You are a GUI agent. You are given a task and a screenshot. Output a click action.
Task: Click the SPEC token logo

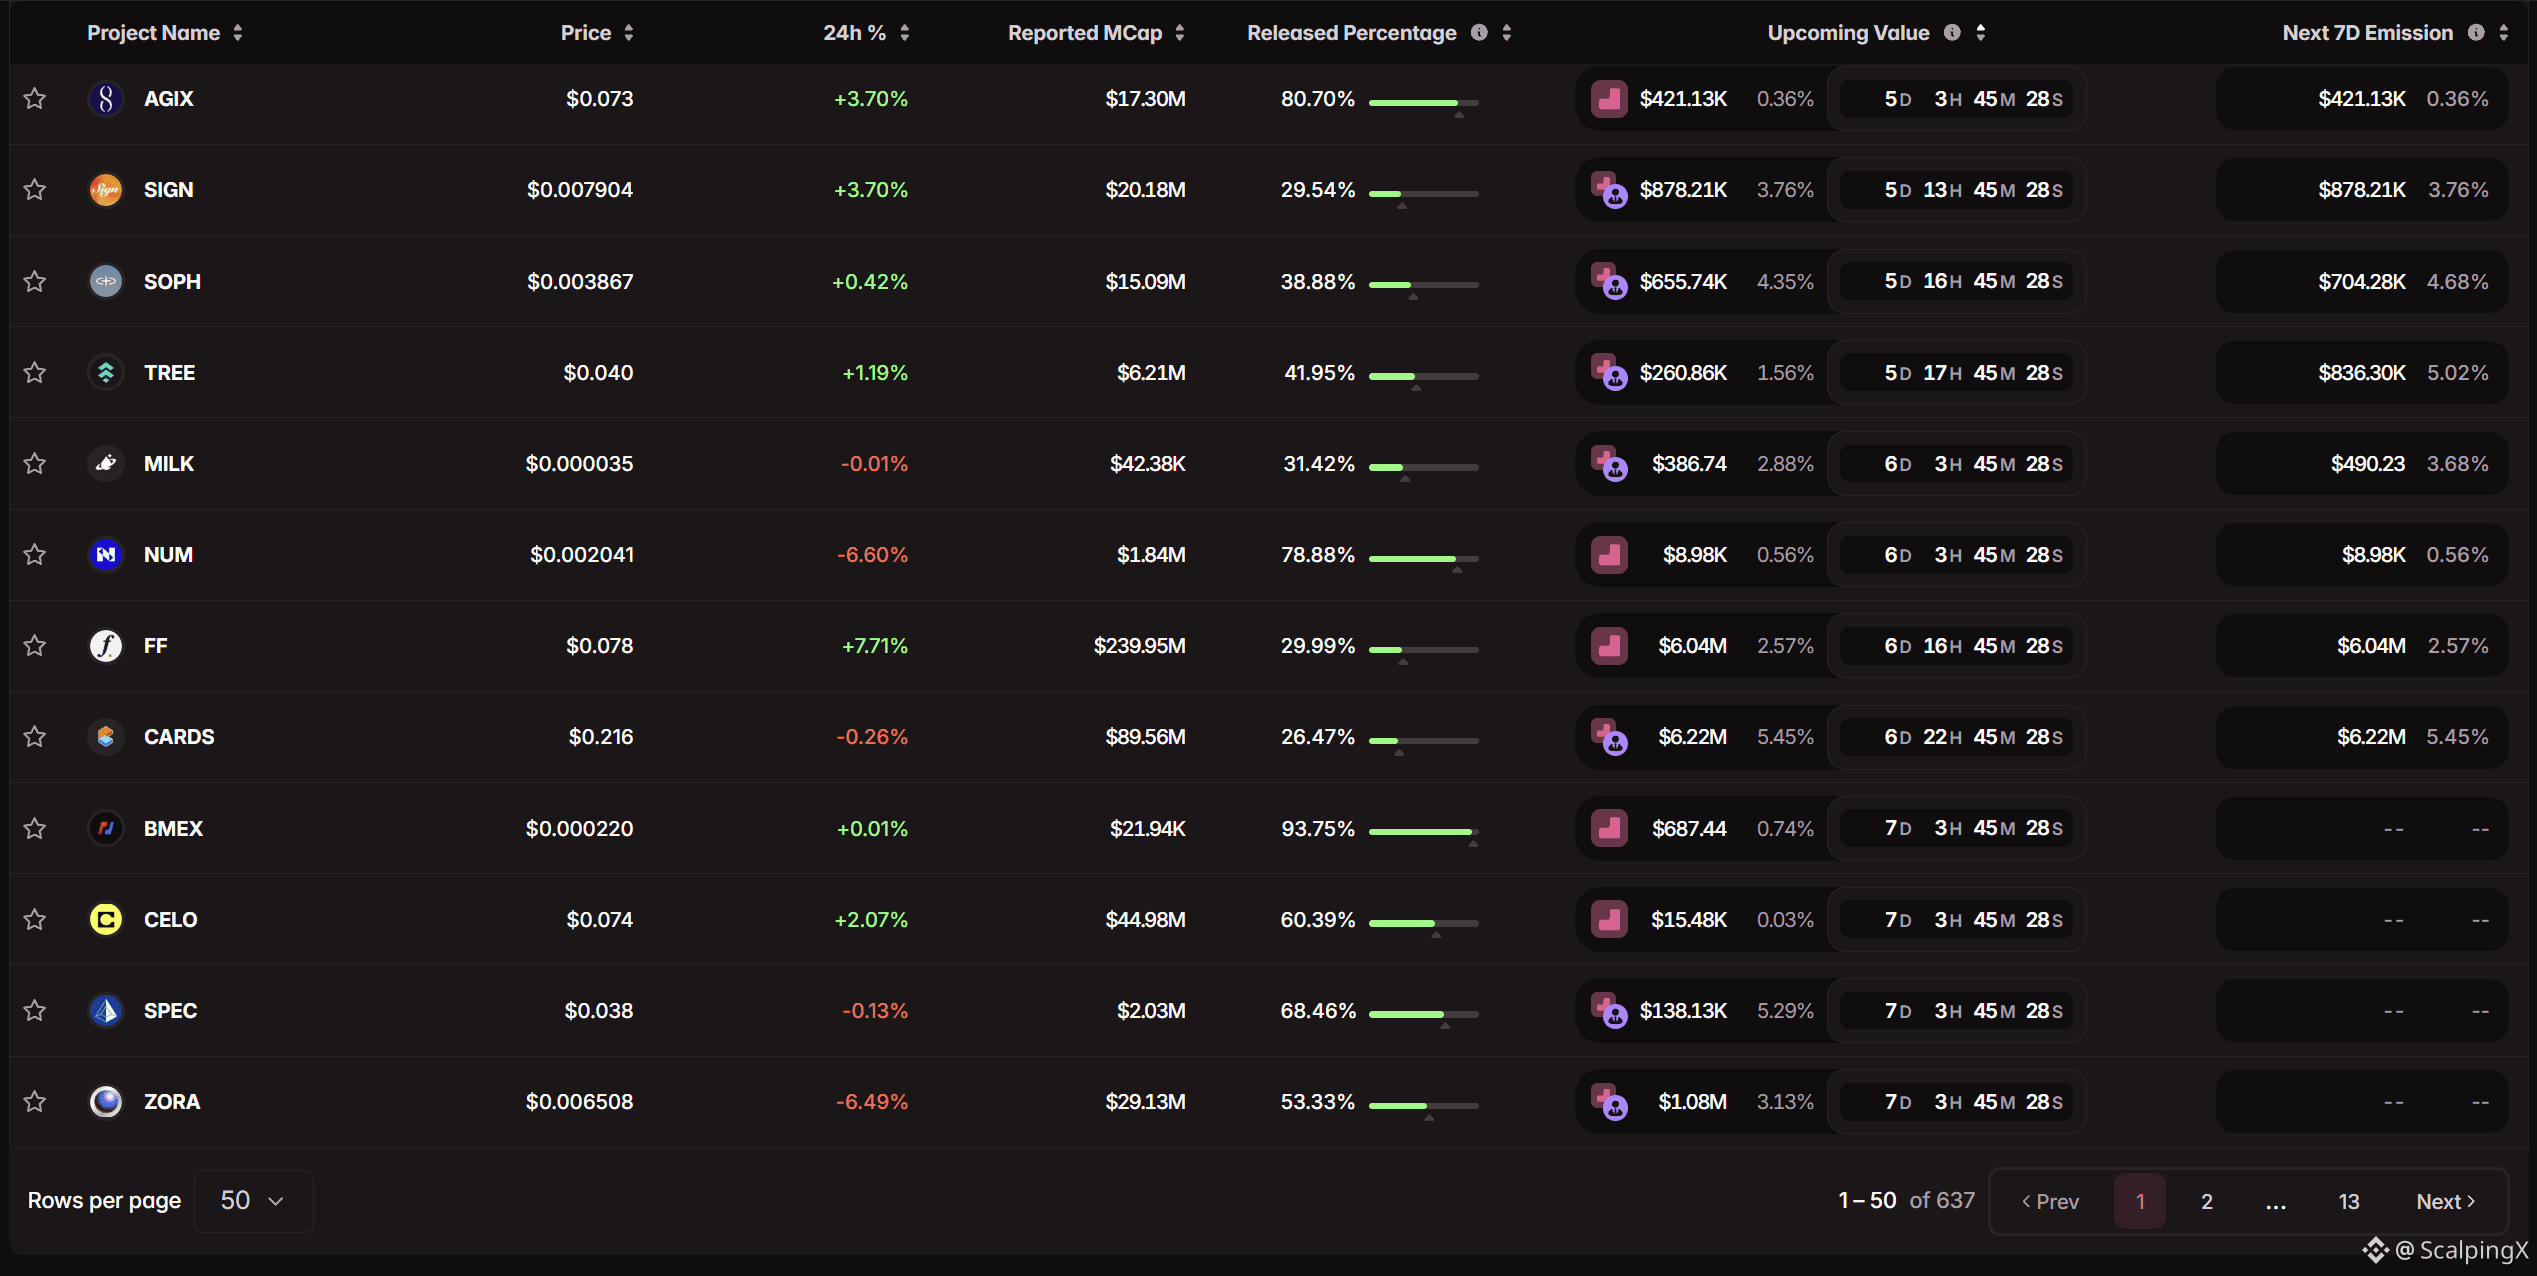pos(106,1011)
